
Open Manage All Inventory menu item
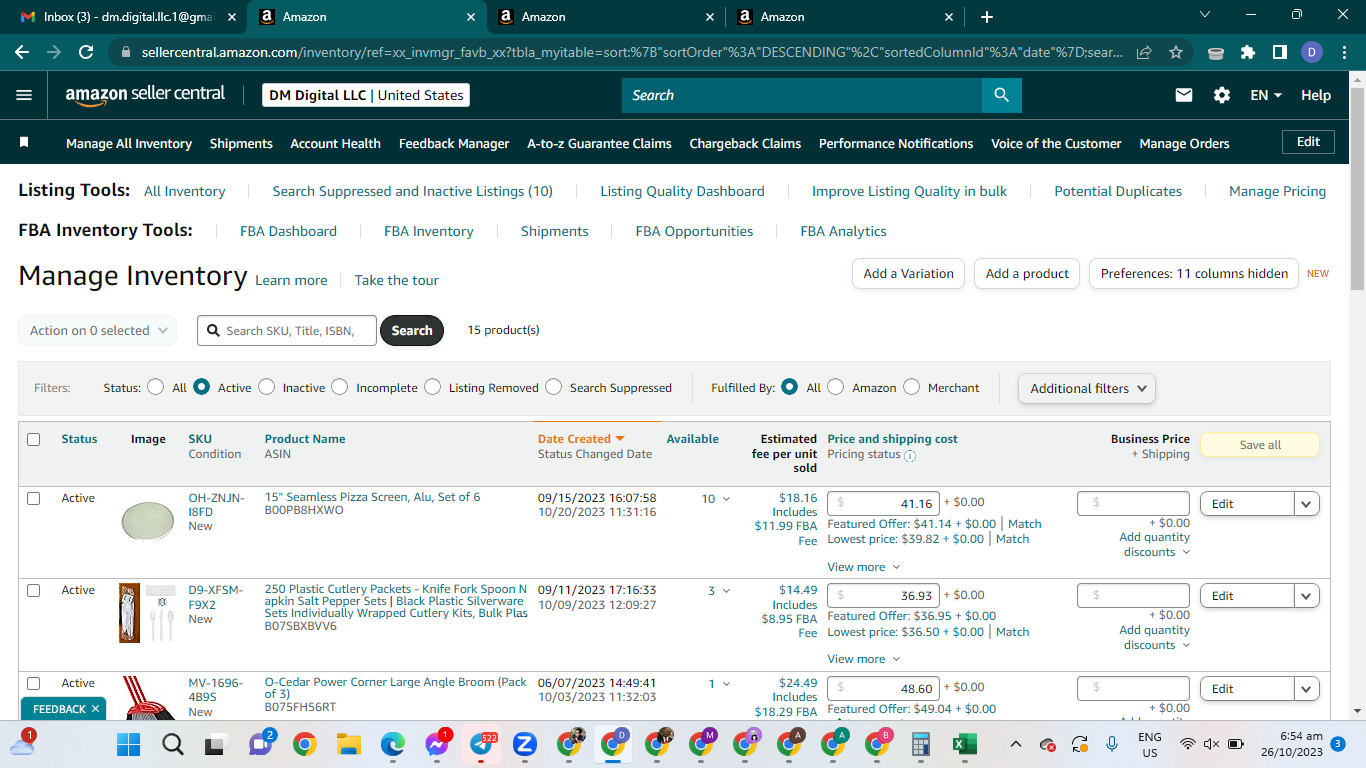click(x=129, y=143)
